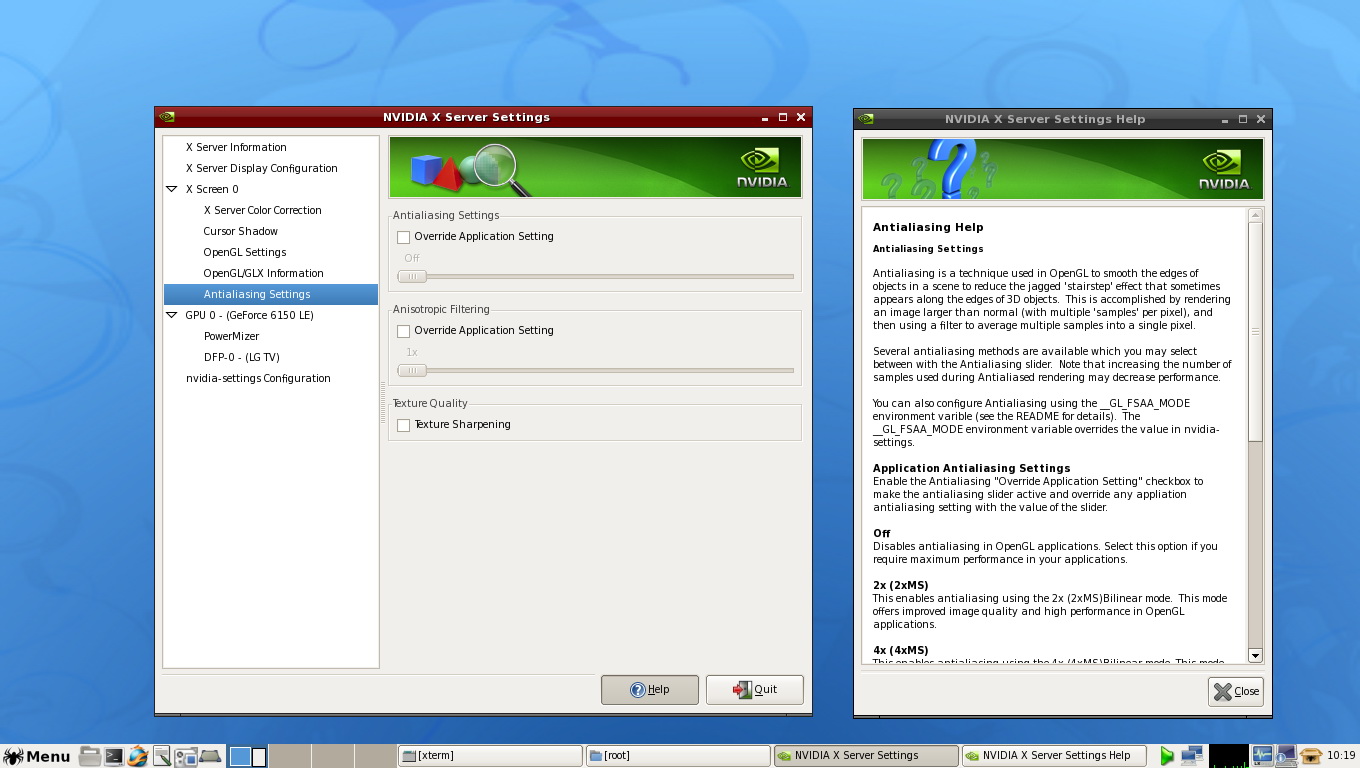
Task: Maximize the Settings Help window
Action: coord(1243,119)
